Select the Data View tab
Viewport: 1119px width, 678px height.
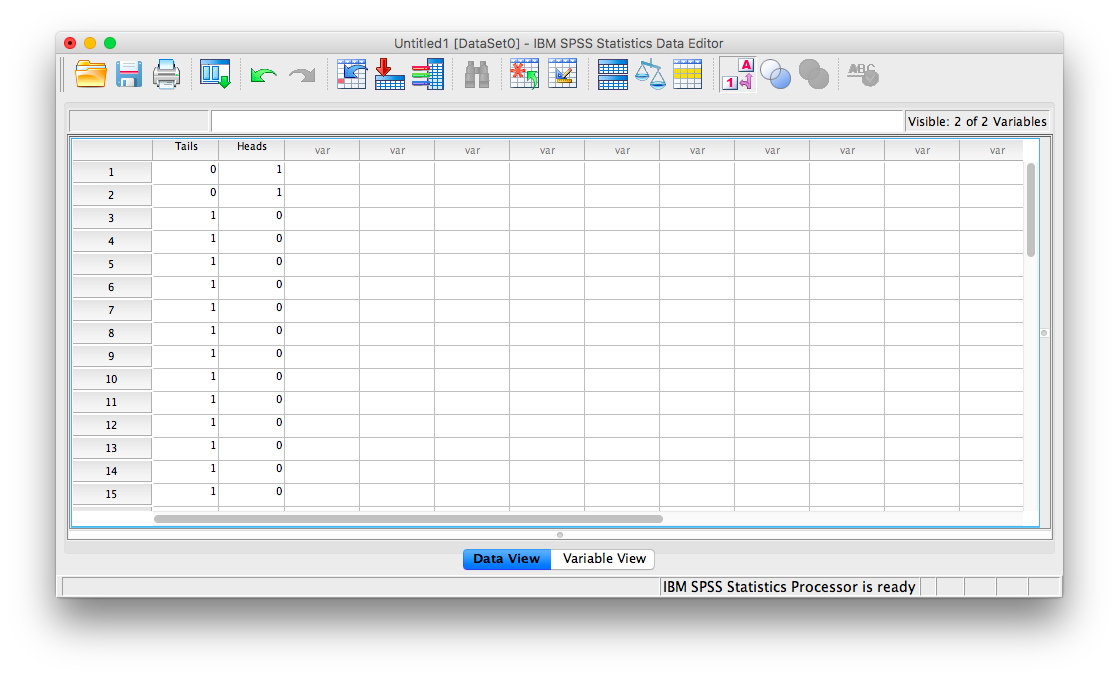click(x=506, y=559)
